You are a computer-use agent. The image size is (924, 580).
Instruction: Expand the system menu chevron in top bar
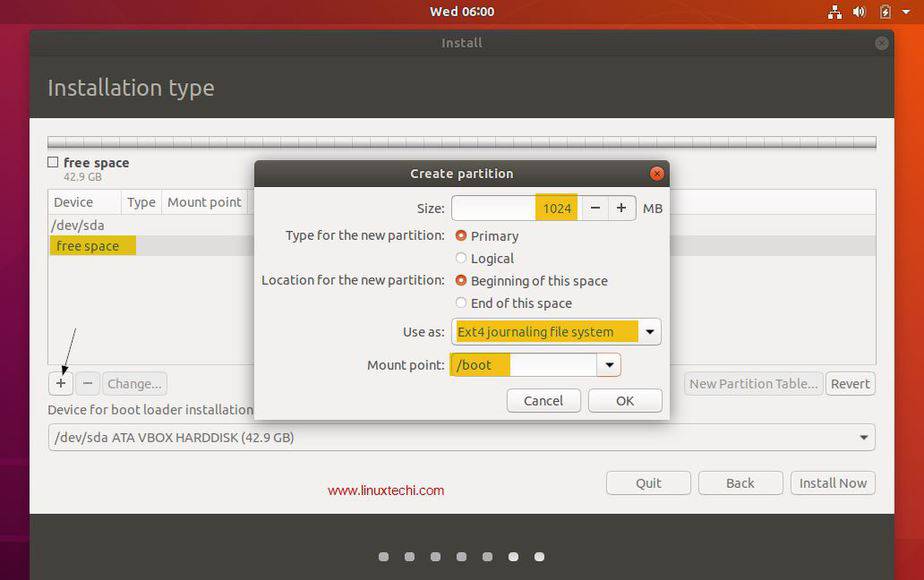pyautogui.click(x=906, y=11)
